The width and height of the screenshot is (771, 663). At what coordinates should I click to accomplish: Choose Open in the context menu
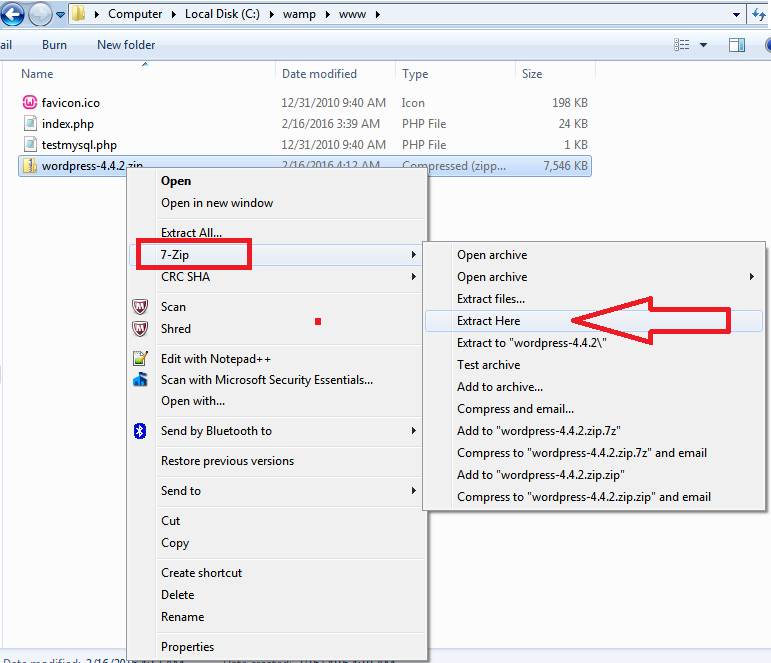coord(277,181)
